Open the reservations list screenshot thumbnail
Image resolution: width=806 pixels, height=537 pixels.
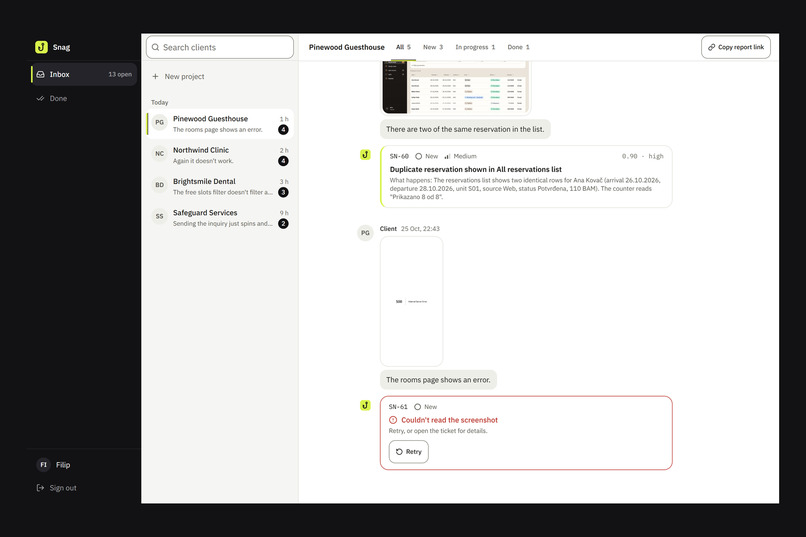(x=456, y=87)
